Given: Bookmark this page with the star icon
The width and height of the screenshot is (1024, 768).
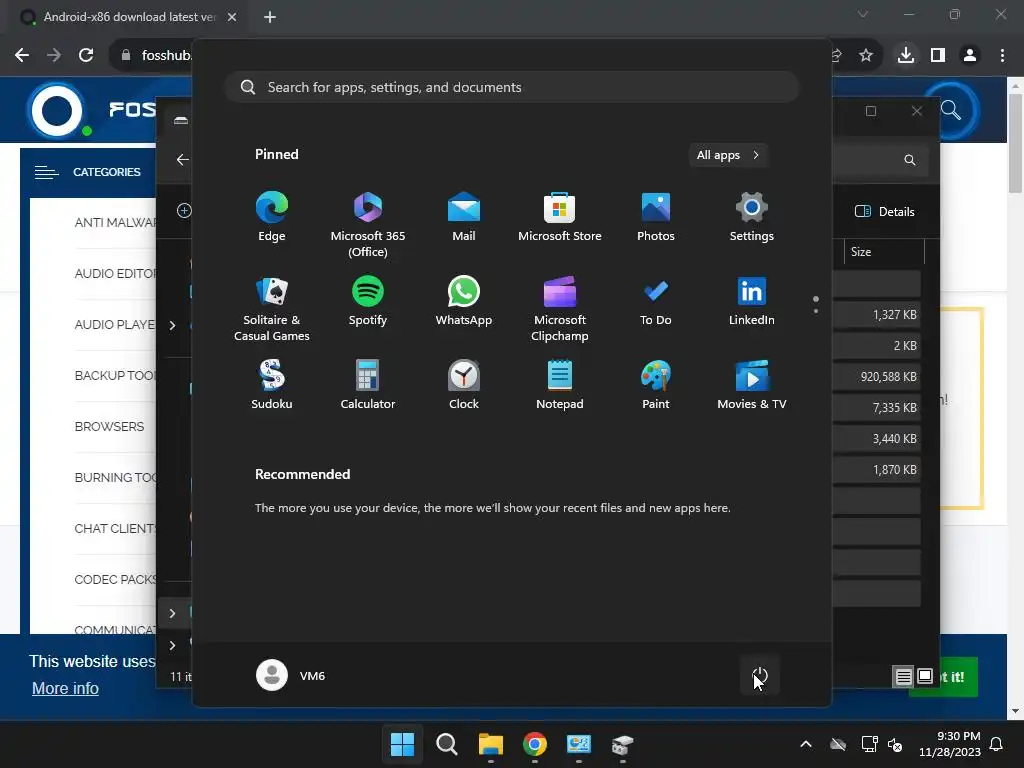Looking at the screenshot, I should 866,55.
